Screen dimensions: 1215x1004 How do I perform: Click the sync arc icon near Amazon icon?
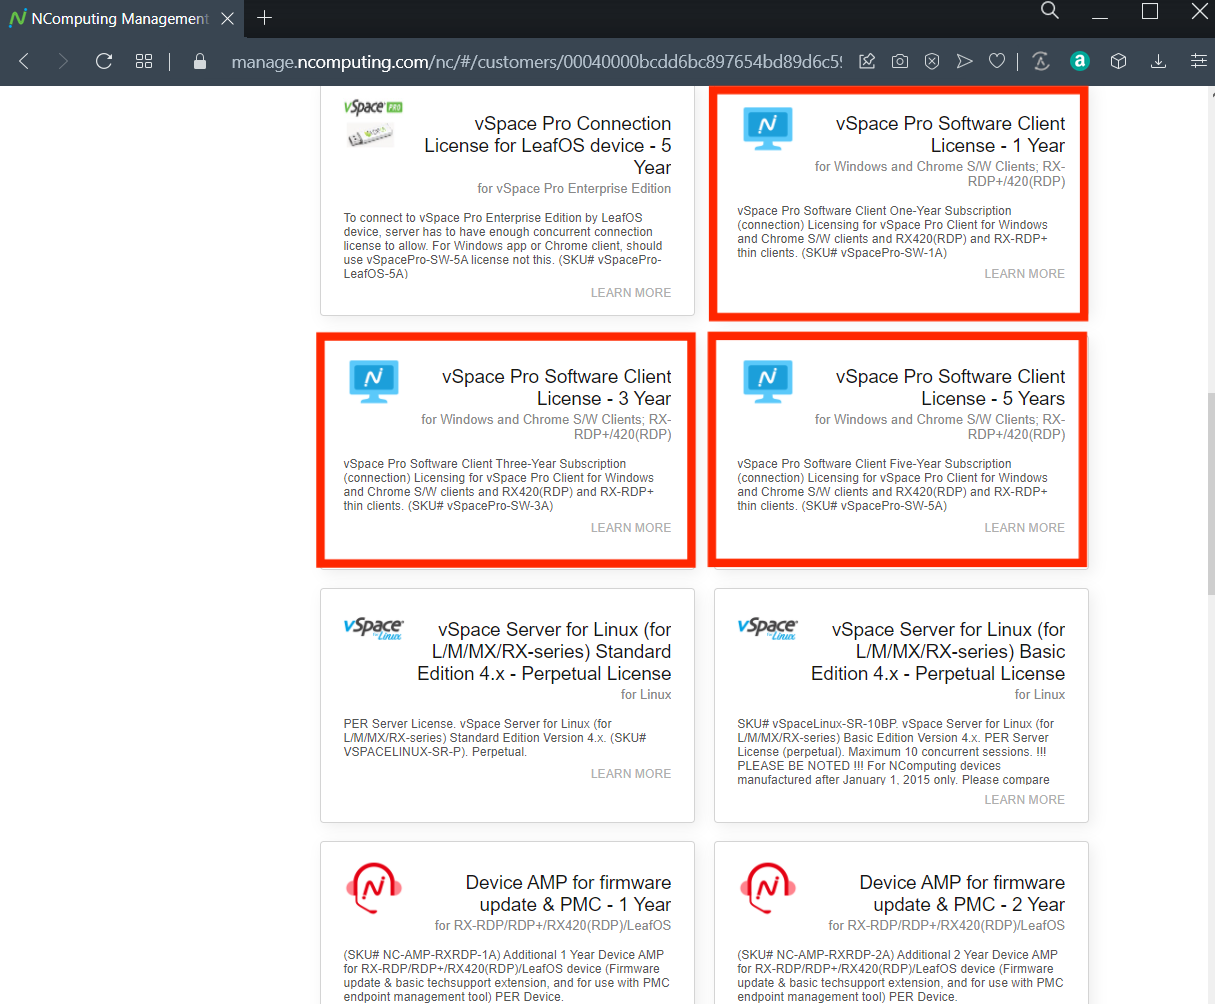click(x=1041, y=61)
